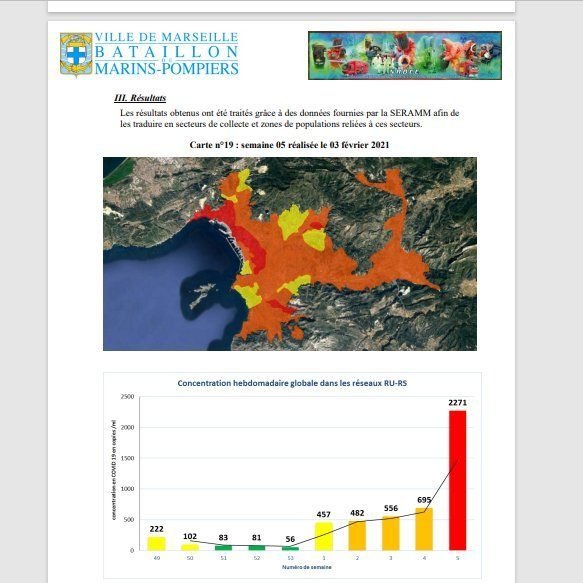
Task: Click the yellow bar labeled 457
Action: [323, 536]
